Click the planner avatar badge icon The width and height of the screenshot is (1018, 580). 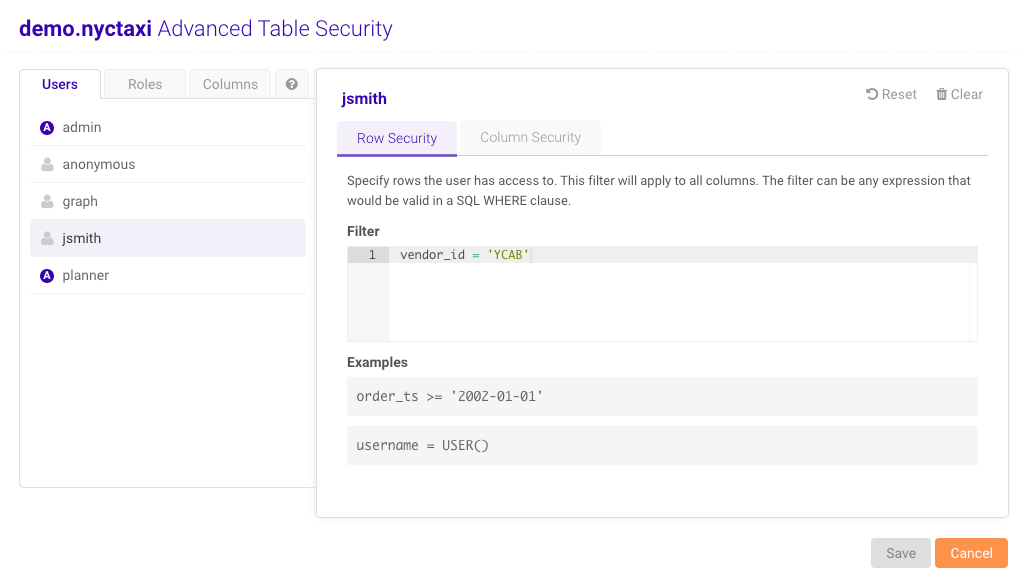pos(45,275)
